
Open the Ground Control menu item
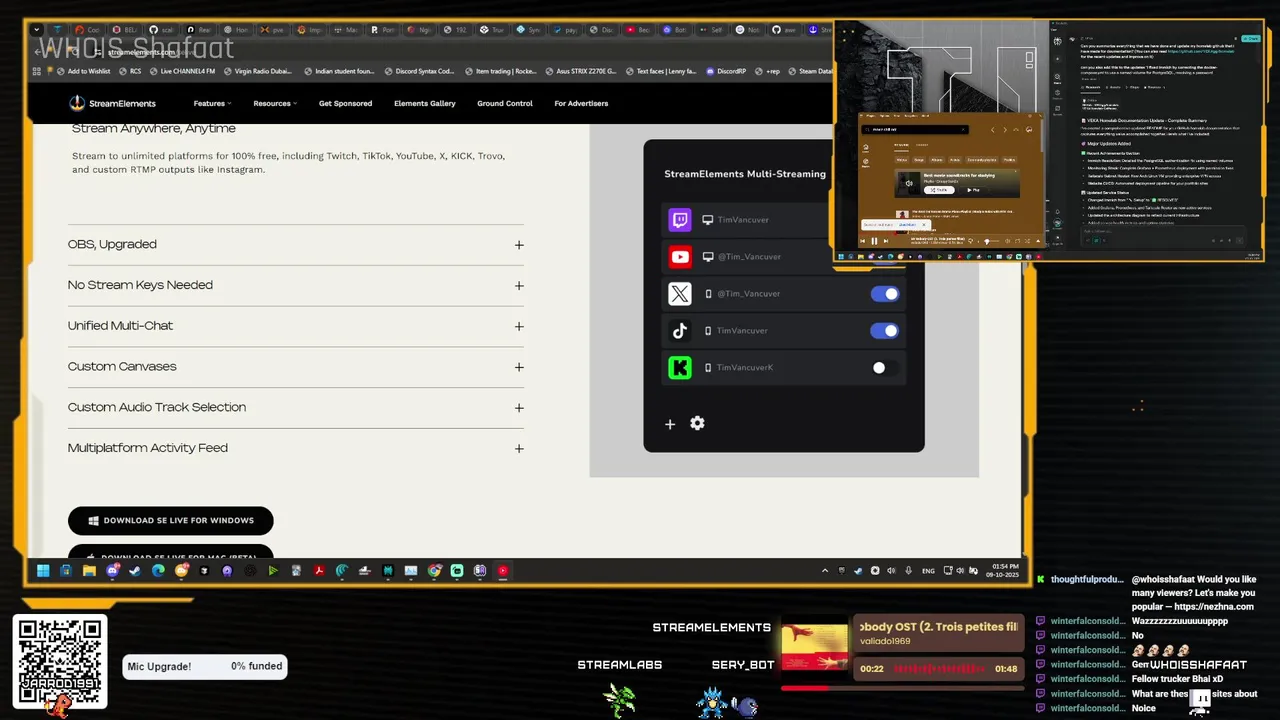click(x=505, y=103)
